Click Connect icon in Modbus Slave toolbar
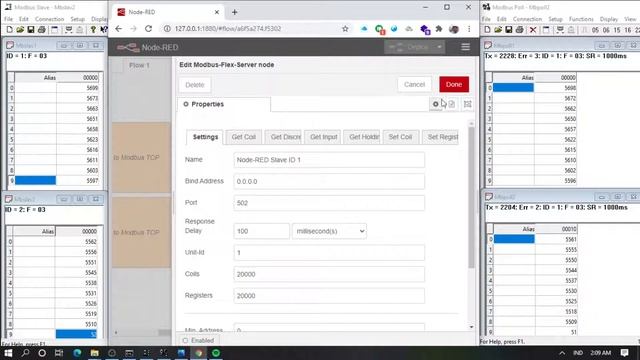The height and width of the screenshot is (360, 640). pyautogui.click(x=69, y=29)
